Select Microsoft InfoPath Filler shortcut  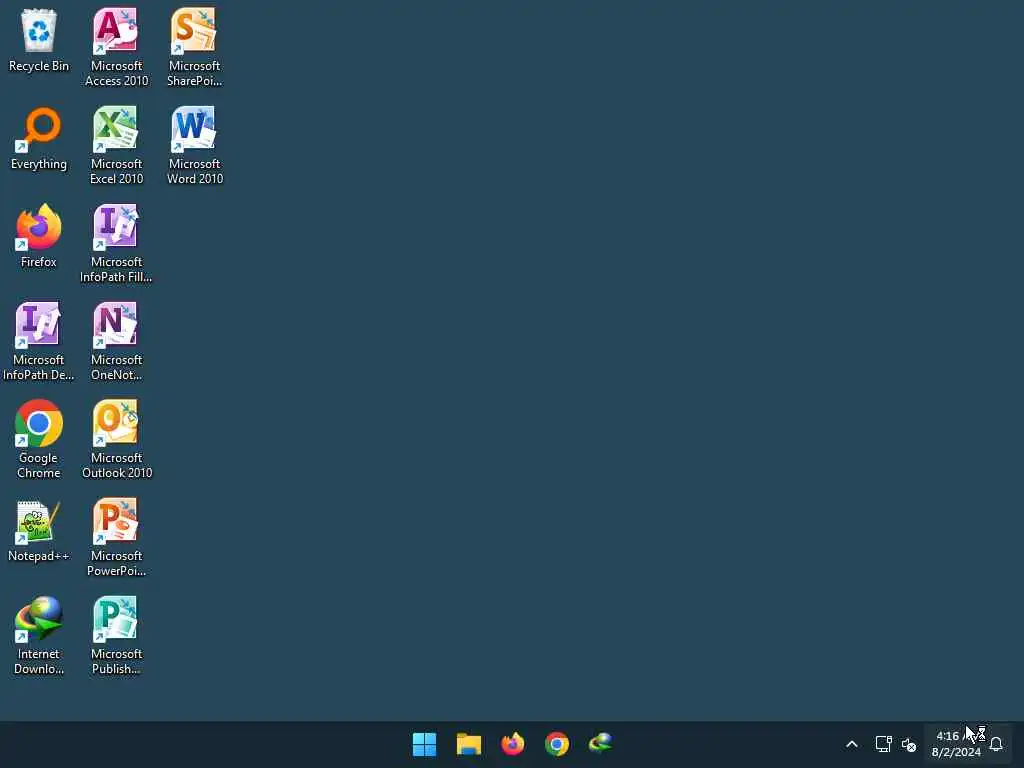116,243
